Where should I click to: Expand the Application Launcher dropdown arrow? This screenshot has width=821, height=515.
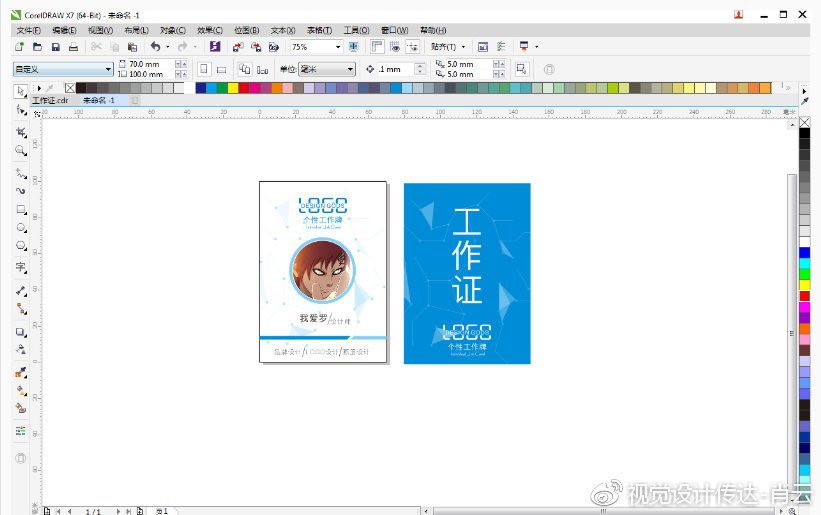tap(537, 47)
